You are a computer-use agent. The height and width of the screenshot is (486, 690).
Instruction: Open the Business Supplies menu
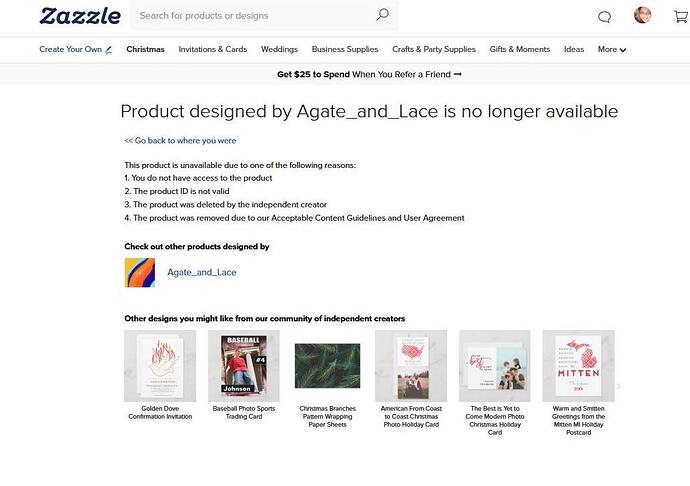(x=345, y=49)
